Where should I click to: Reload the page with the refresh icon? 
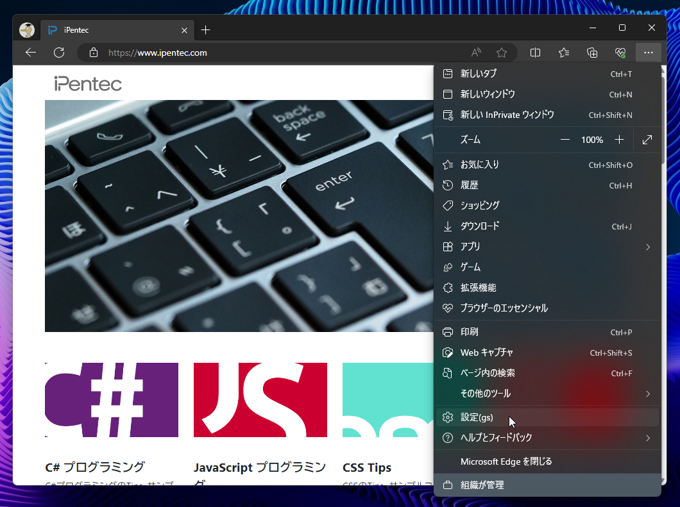click(x=59, y=52)
